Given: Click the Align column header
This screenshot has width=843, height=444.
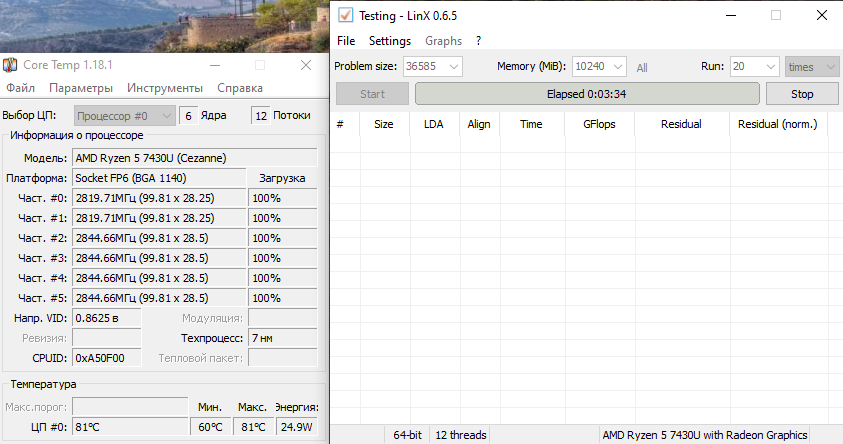Looking at the screenshot, I should click(x=479, y=124).
